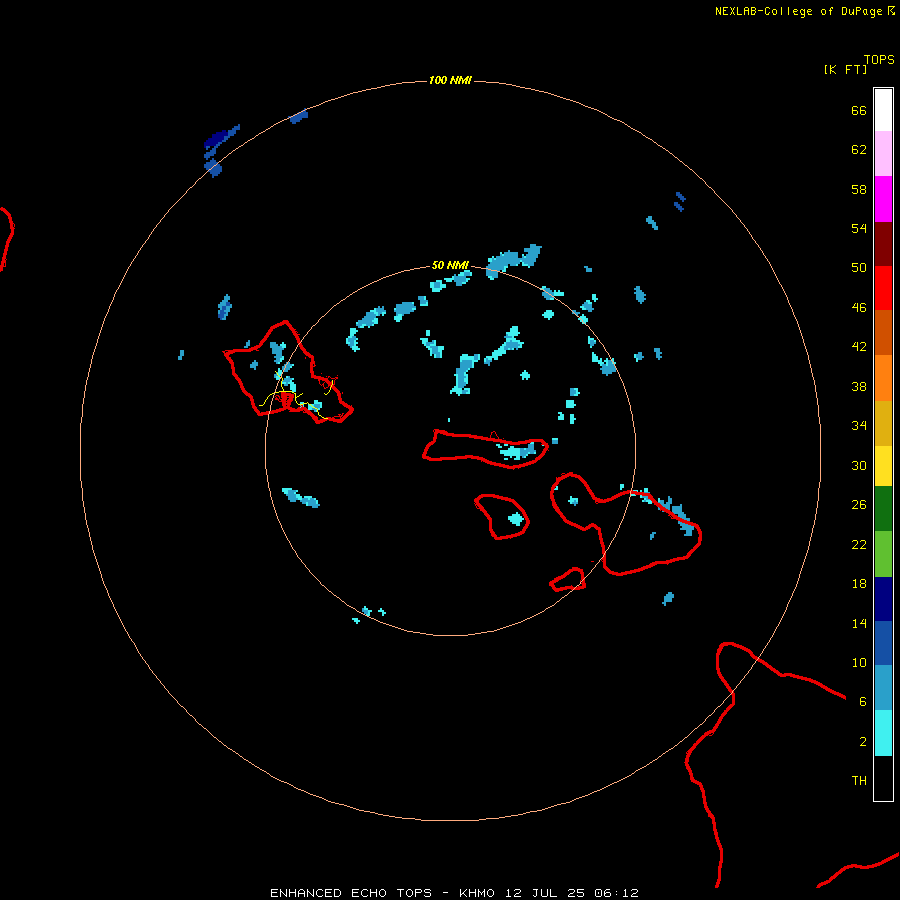Click the yellow legend swatch near 30

883,465
